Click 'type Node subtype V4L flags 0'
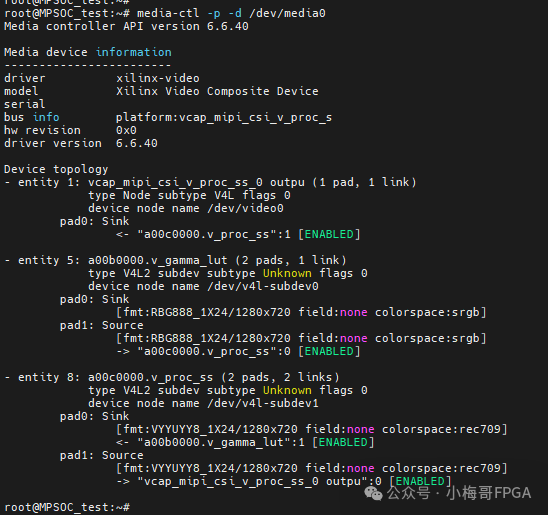This screenshot has height=515, width=548. click(x=189, y=195)
